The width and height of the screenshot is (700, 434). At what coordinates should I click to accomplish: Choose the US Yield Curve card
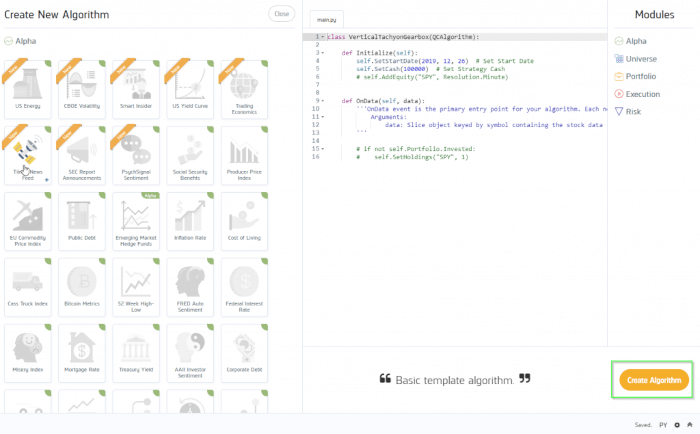click(x=190, y=89)
